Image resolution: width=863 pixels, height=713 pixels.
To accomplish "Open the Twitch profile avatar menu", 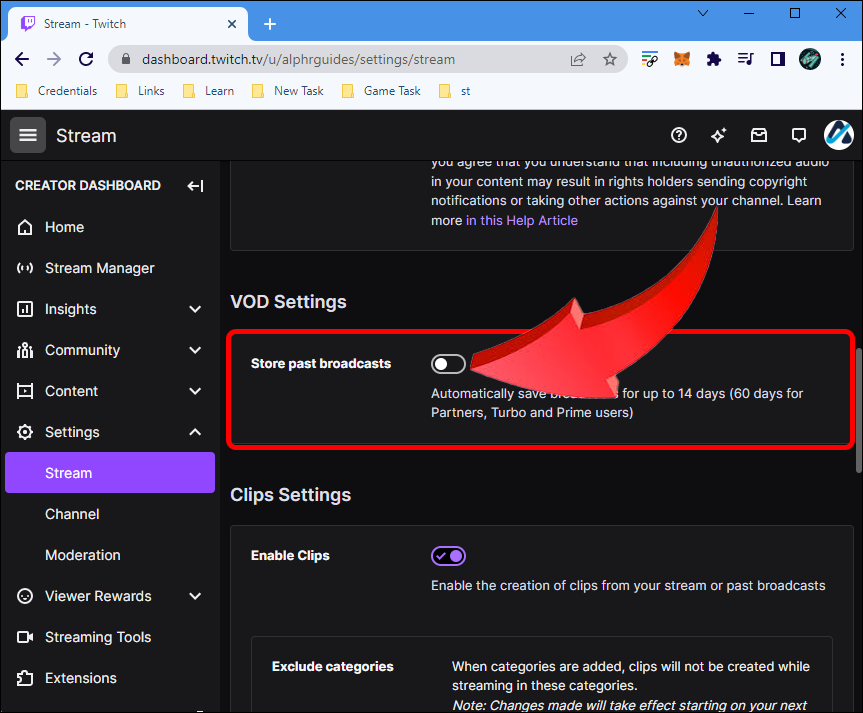I will [x=838, y=135].
